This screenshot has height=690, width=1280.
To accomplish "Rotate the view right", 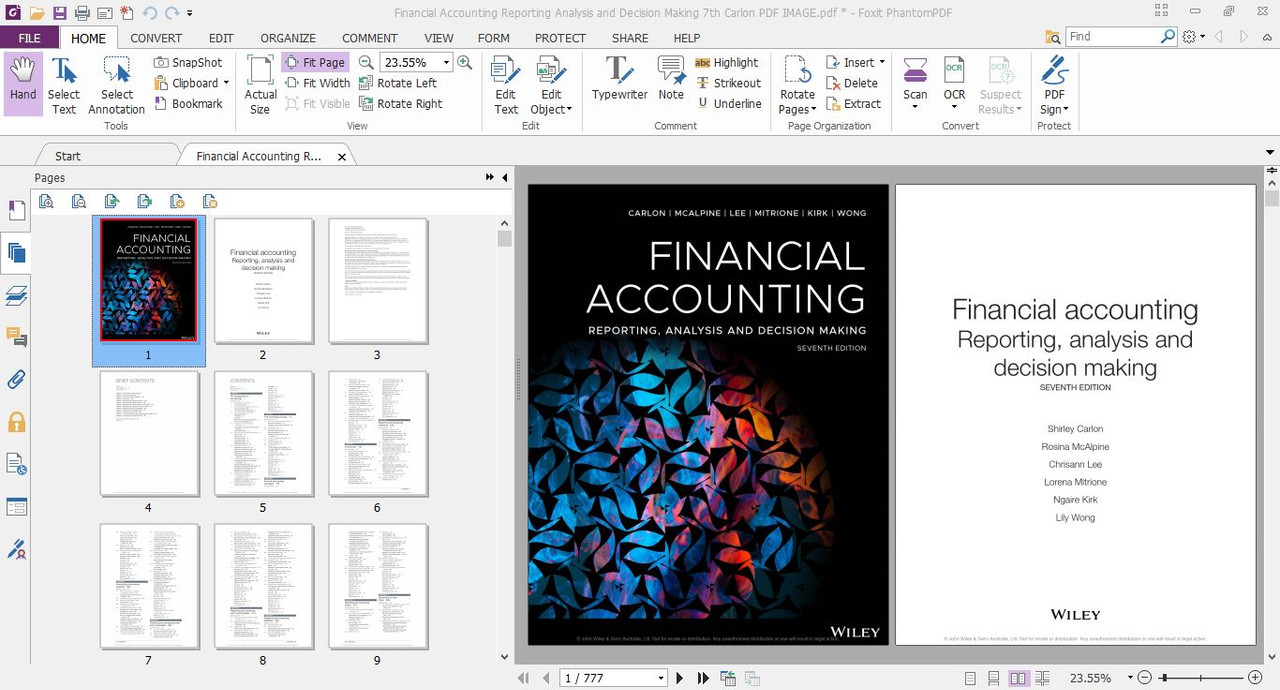I will [400, 103].
